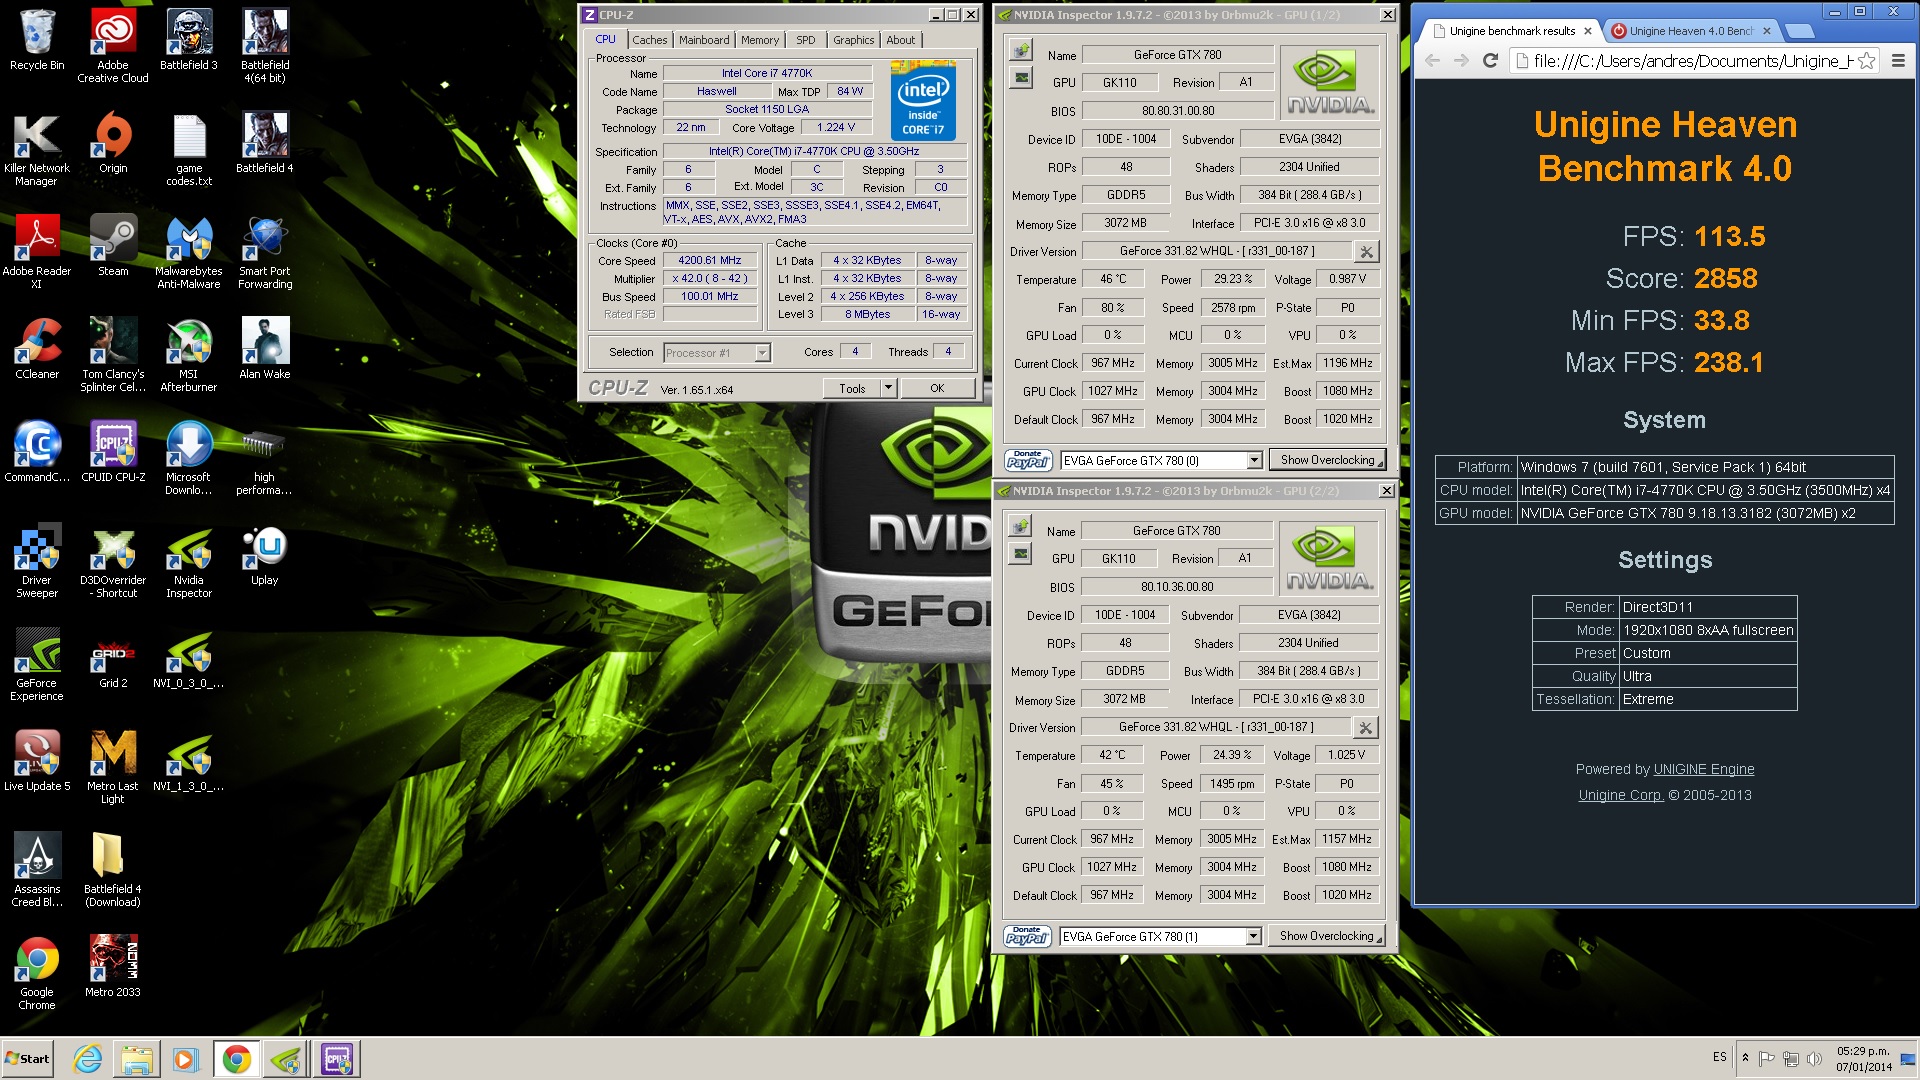The width and height of the screenshot is (1920, 1080).
Task: Open driver profile settings in GPU 2/2 Inspector
Action: point(1365,728)
